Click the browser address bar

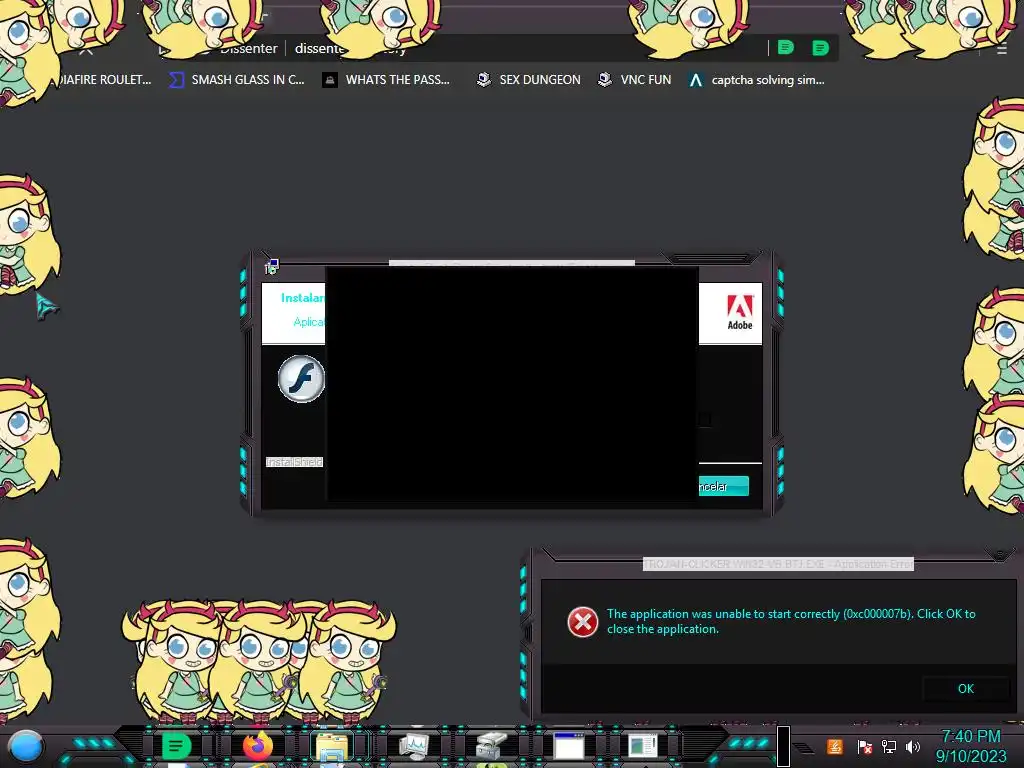click(522, 48)
